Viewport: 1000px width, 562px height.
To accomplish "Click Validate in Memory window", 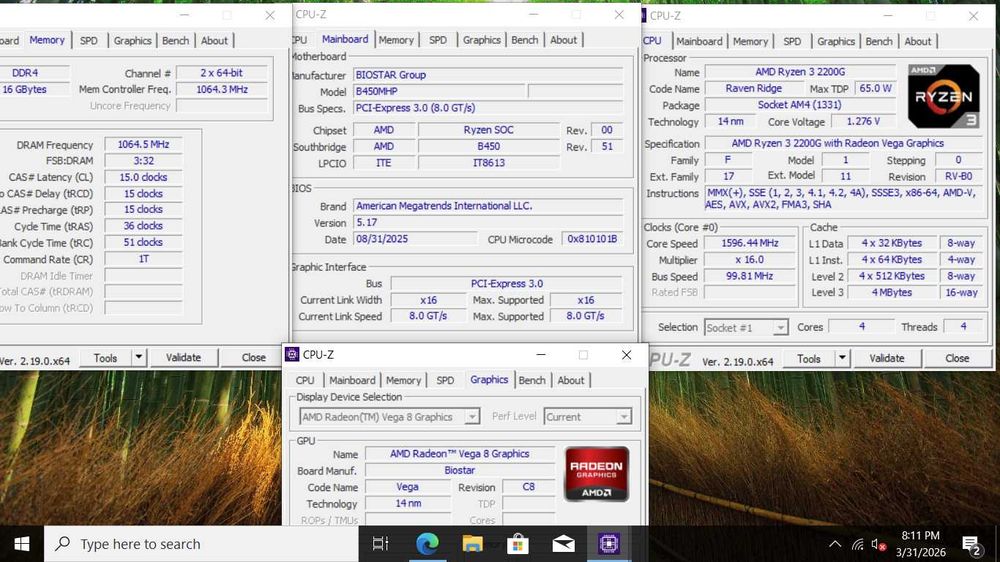I will click(x=183, y=358).
